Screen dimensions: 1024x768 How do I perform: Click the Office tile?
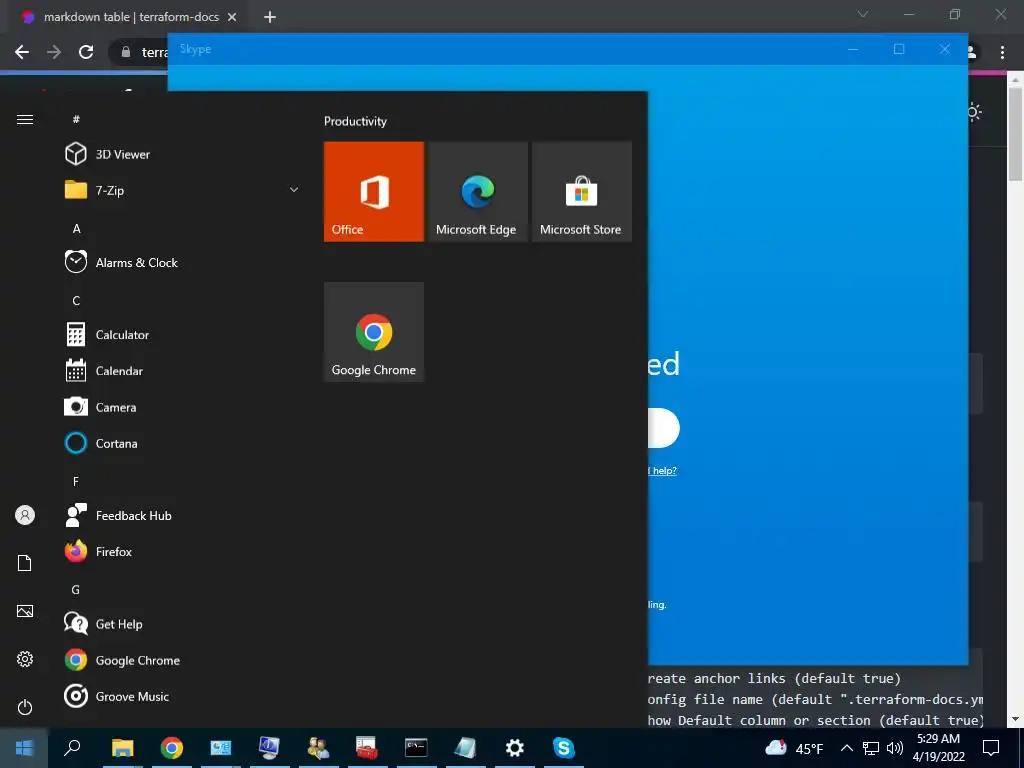pos(374,191)
